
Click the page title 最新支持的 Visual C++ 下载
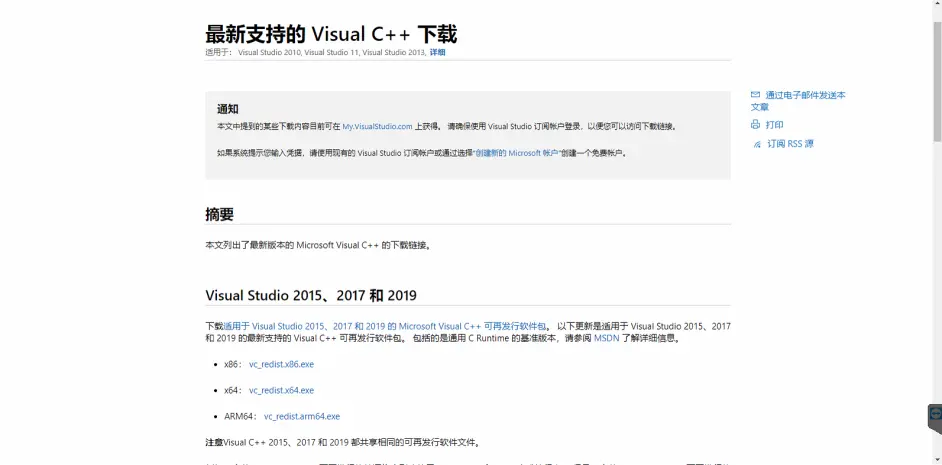pyautogui.click(x=331, y=34)
